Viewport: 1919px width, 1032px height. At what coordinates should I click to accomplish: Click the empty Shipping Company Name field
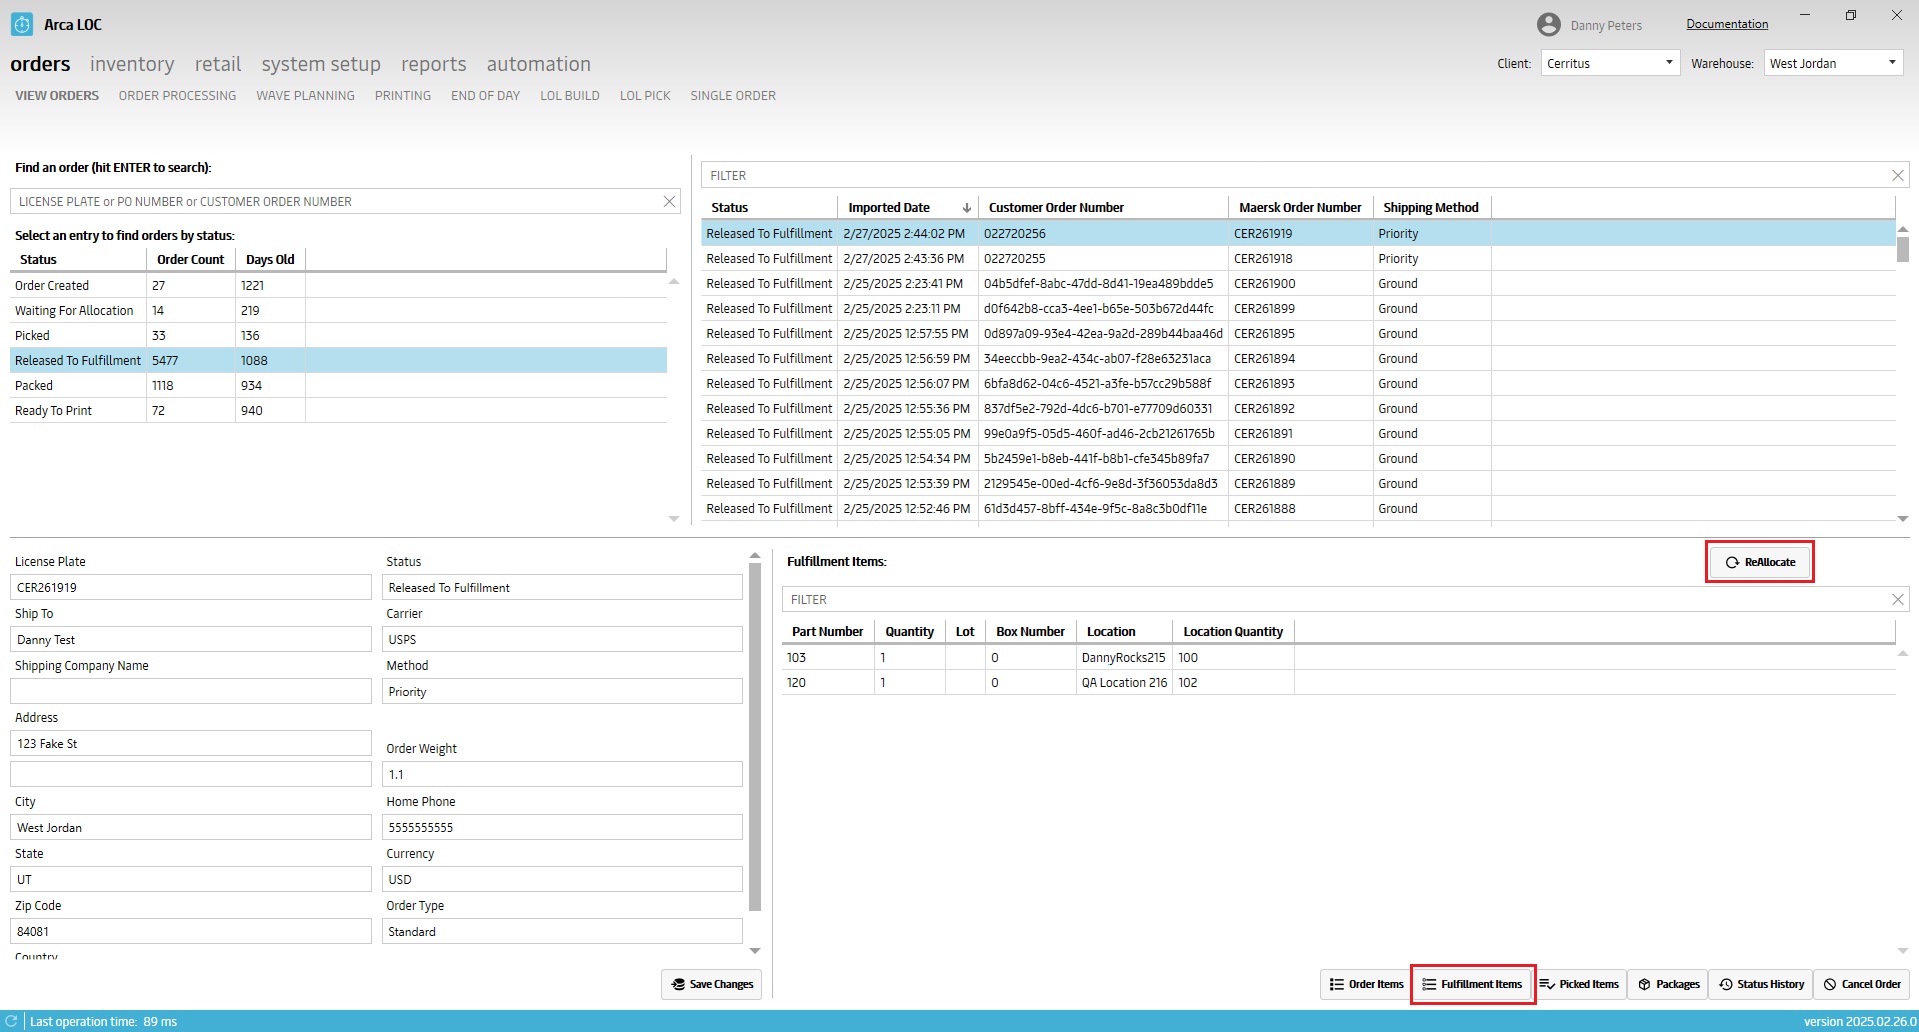[191, 691]
